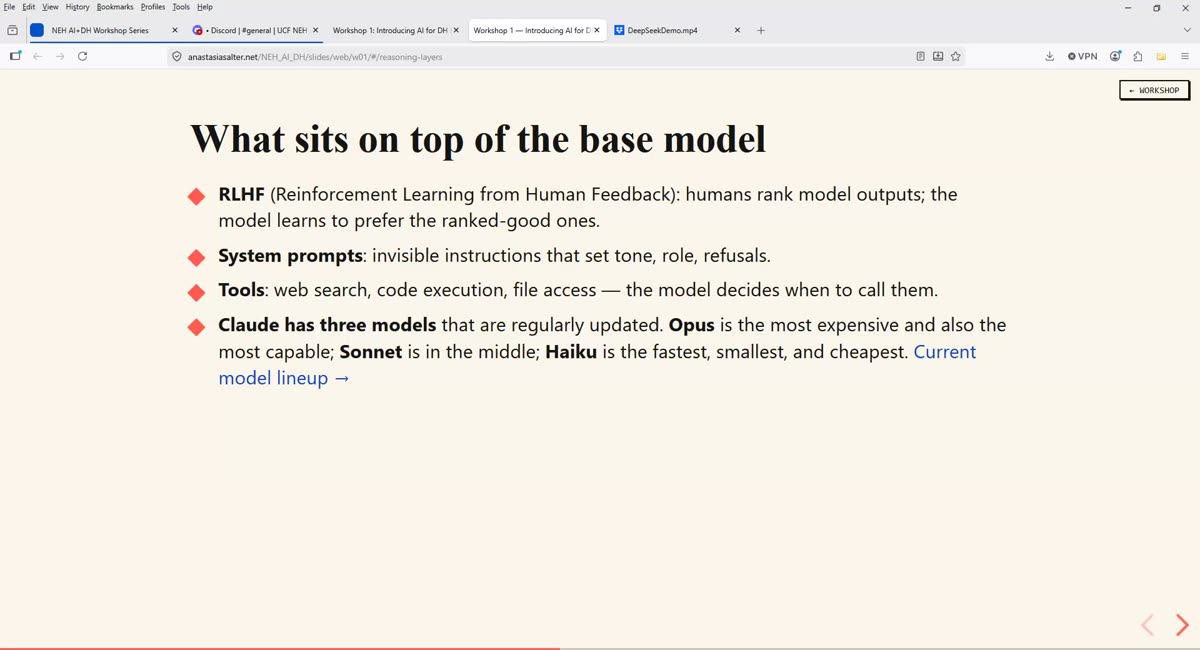Switch to NEH AI+DH Workshop Series tab

[x=104, y=30]
